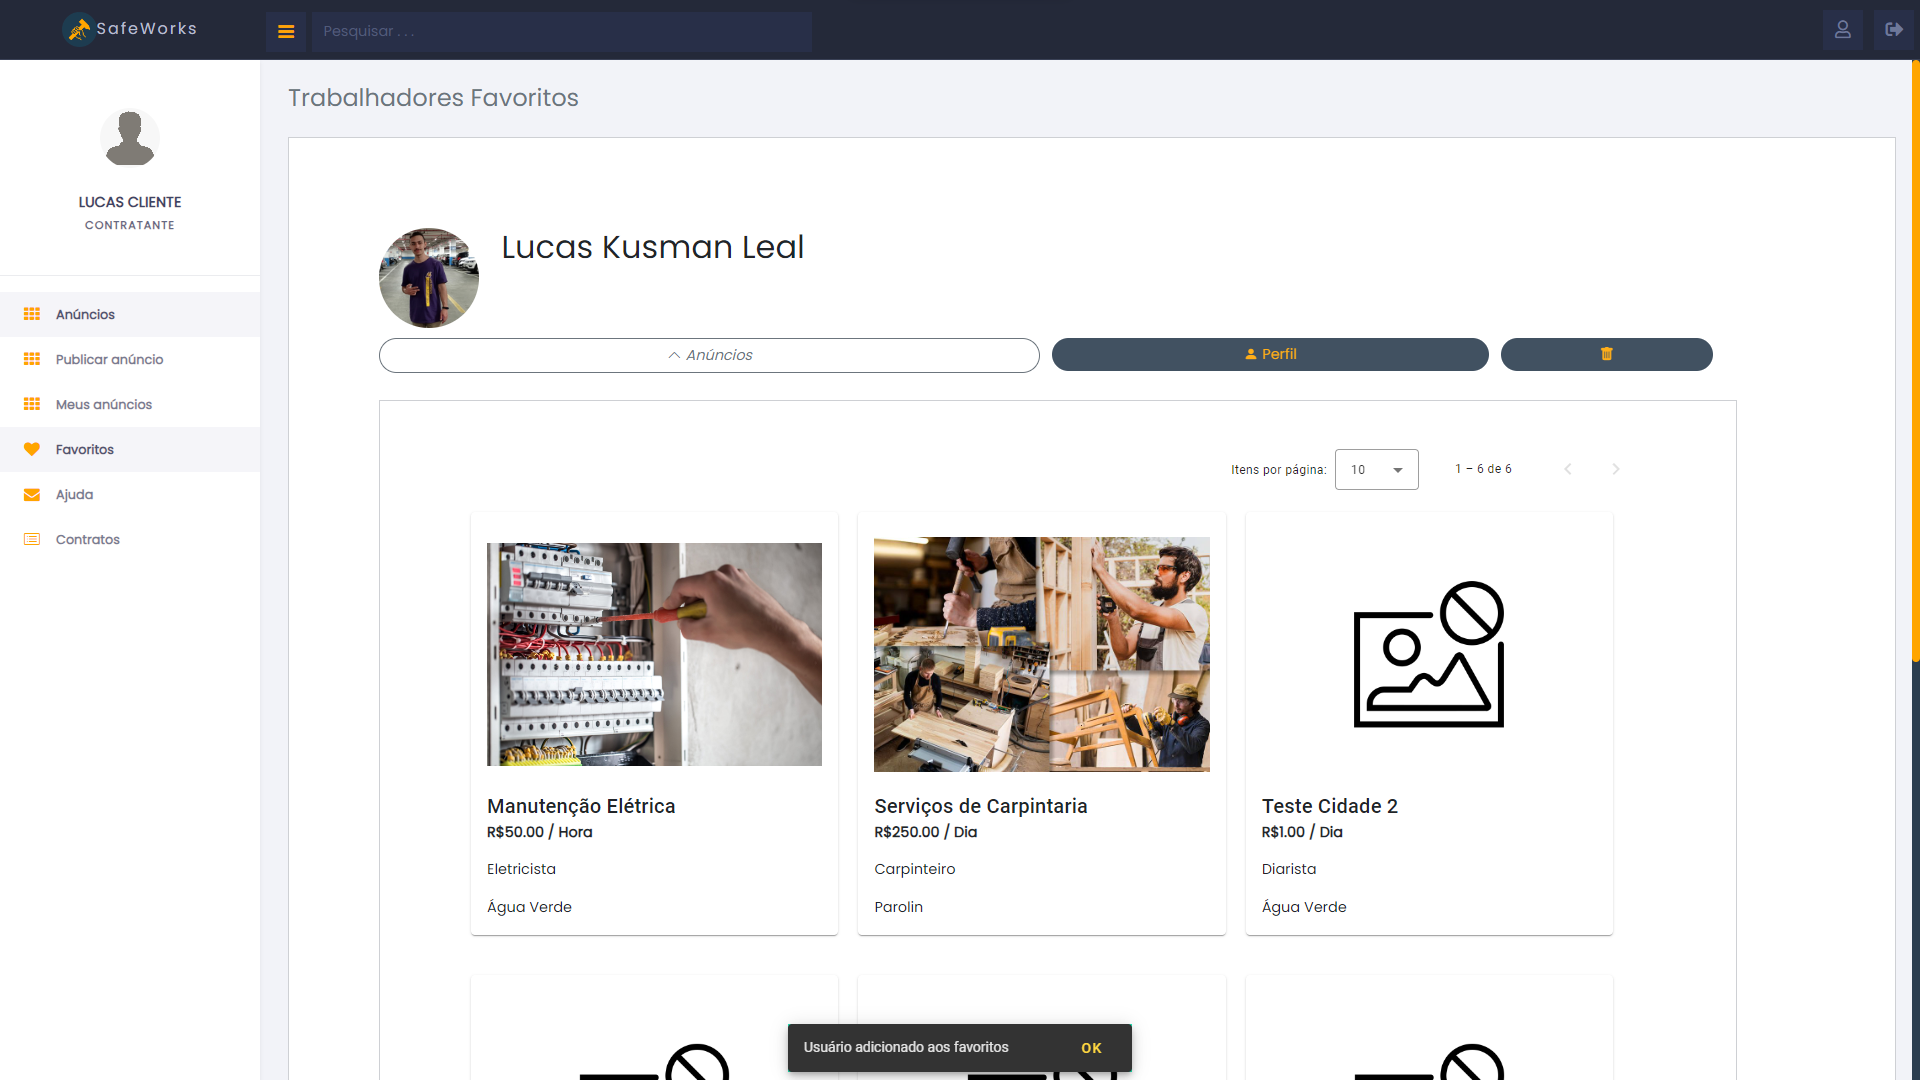Click the logout icon in the header

(x=1893, y=30)
